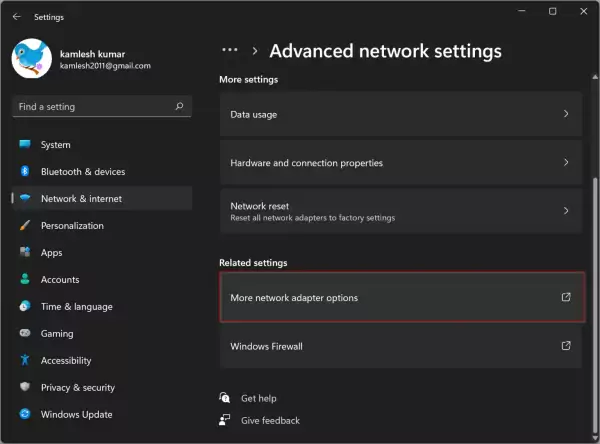Open Windows Update label
The image size is (600, 444).
(x=77, y=415)
